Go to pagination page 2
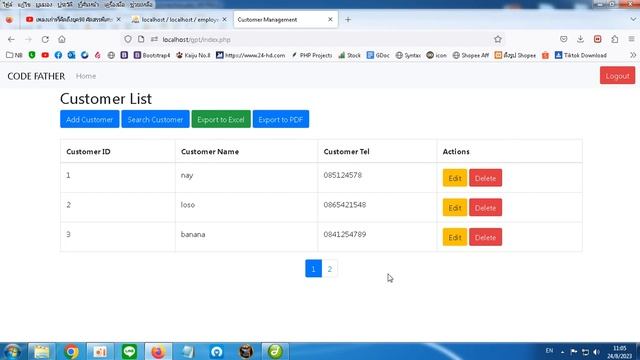640x360 pixels. [330, 269]
